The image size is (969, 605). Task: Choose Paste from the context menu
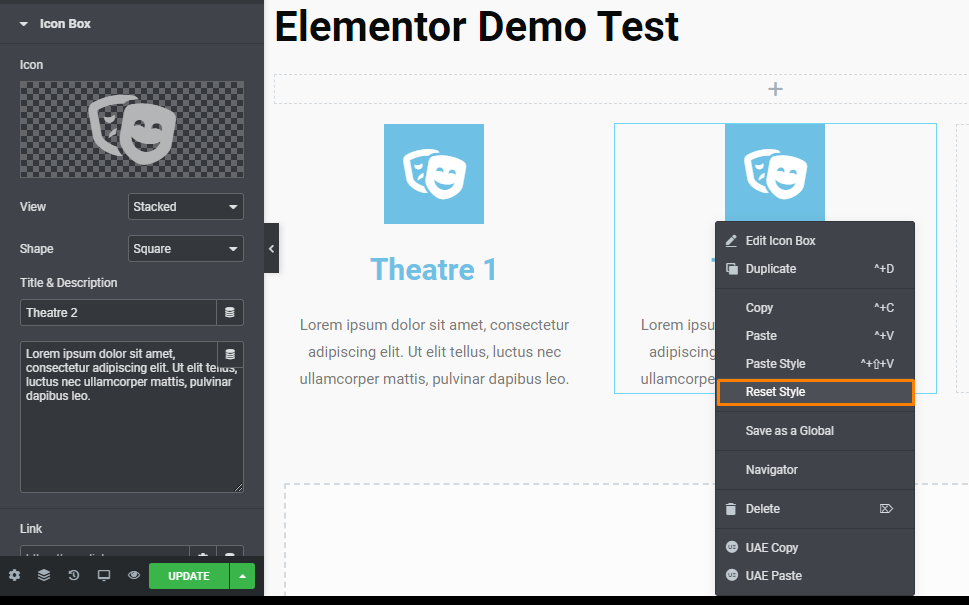click(815, 336)
